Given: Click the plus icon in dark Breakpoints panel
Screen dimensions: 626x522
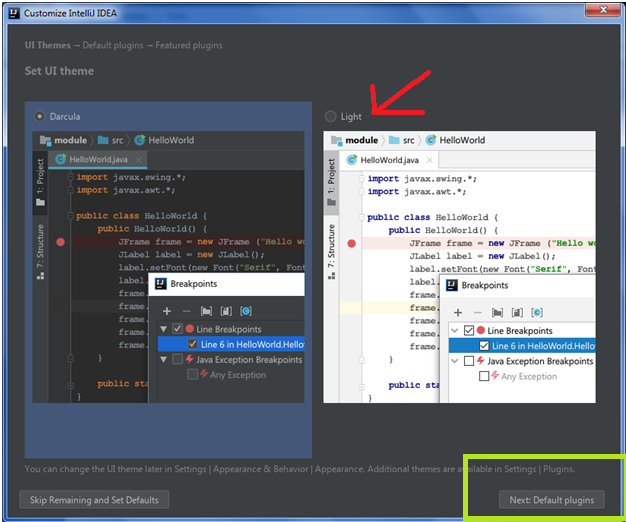Looking at the screenshot, I should tap(167, 312).
